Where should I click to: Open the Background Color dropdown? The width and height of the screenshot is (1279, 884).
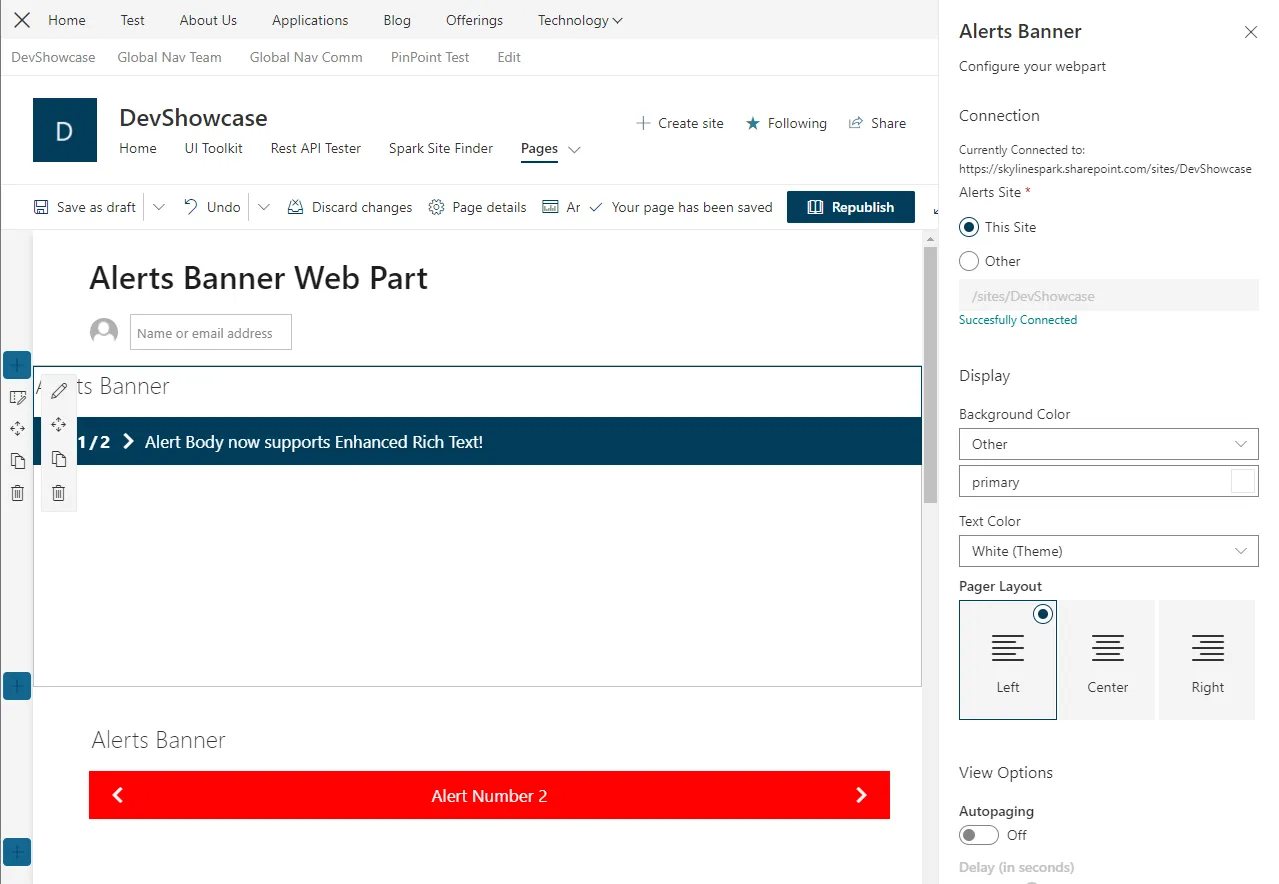(1108, 444)
